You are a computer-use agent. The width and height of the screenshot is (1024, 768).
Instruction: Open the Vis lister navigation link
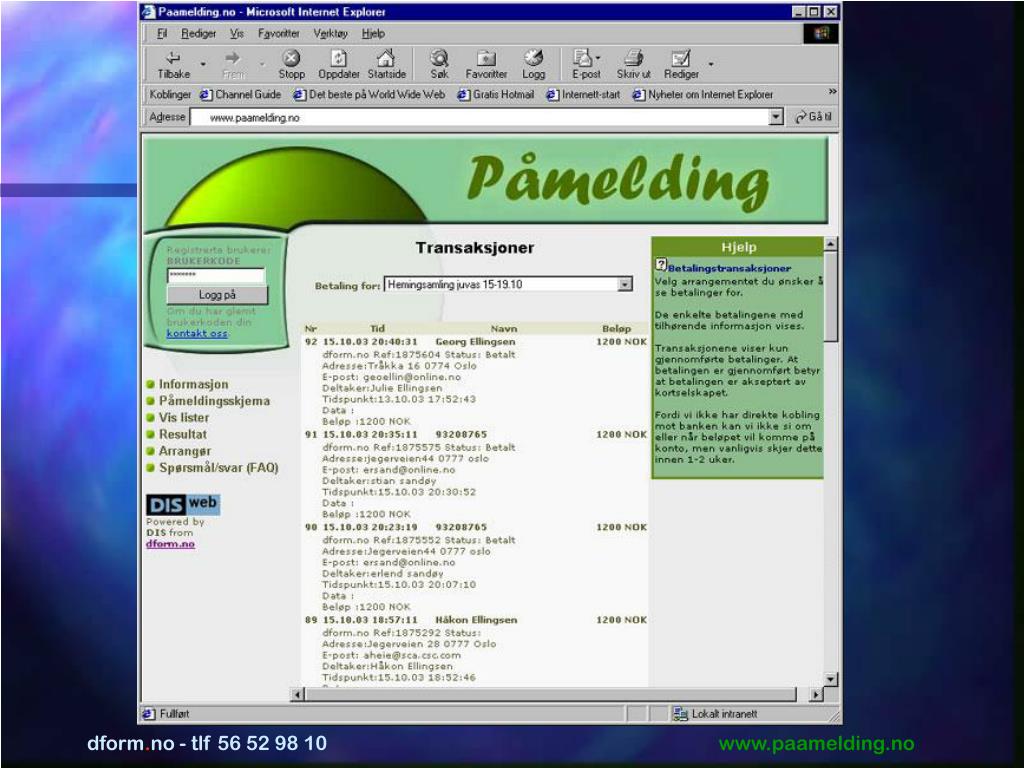click(184, 417)
